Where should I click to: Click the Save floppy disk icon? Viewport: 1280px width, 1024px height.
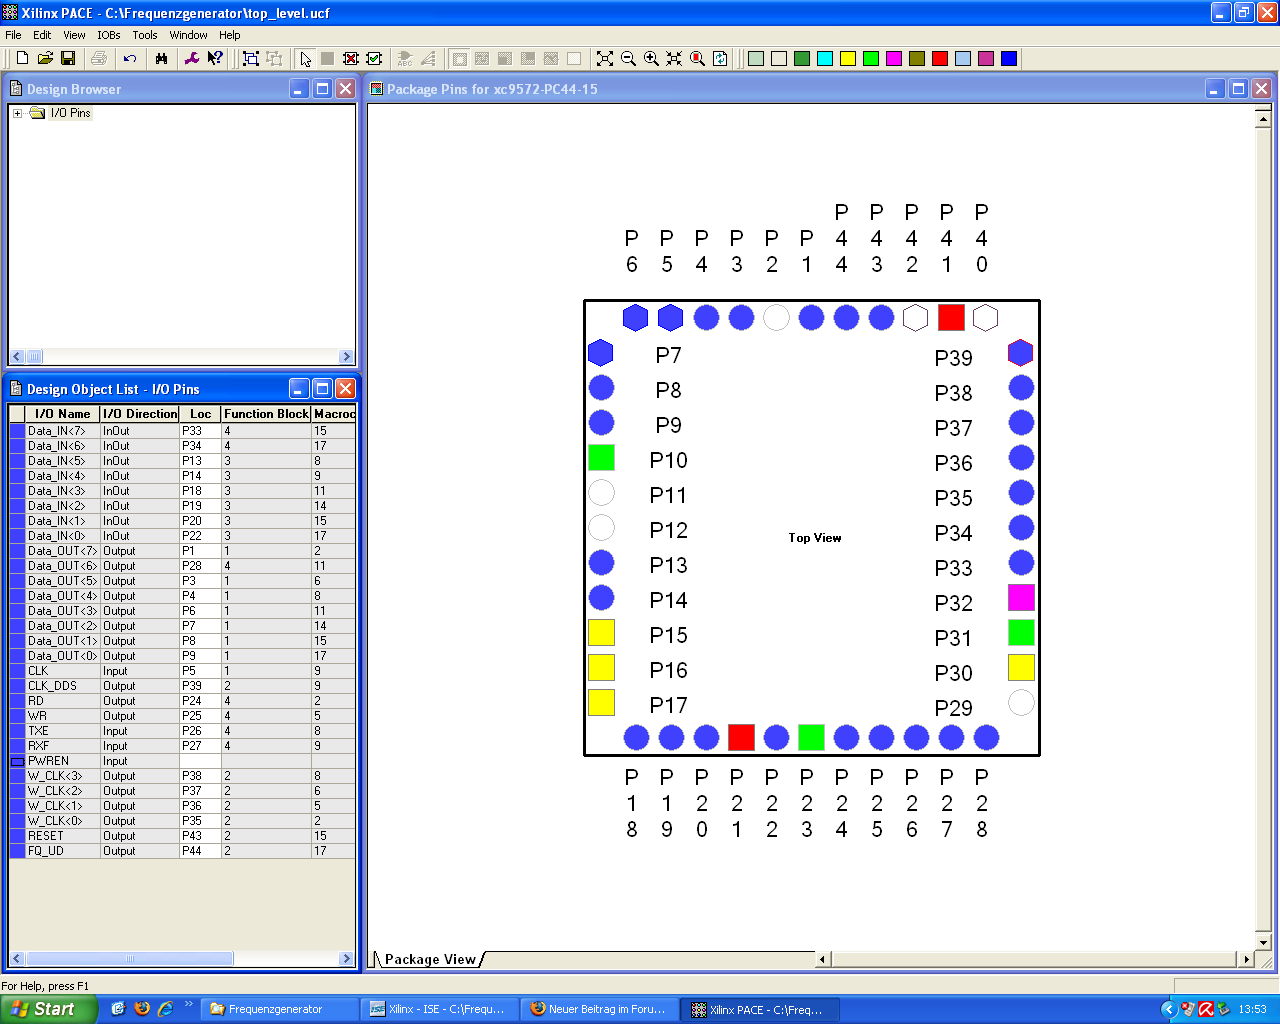(x=68, y=59)
